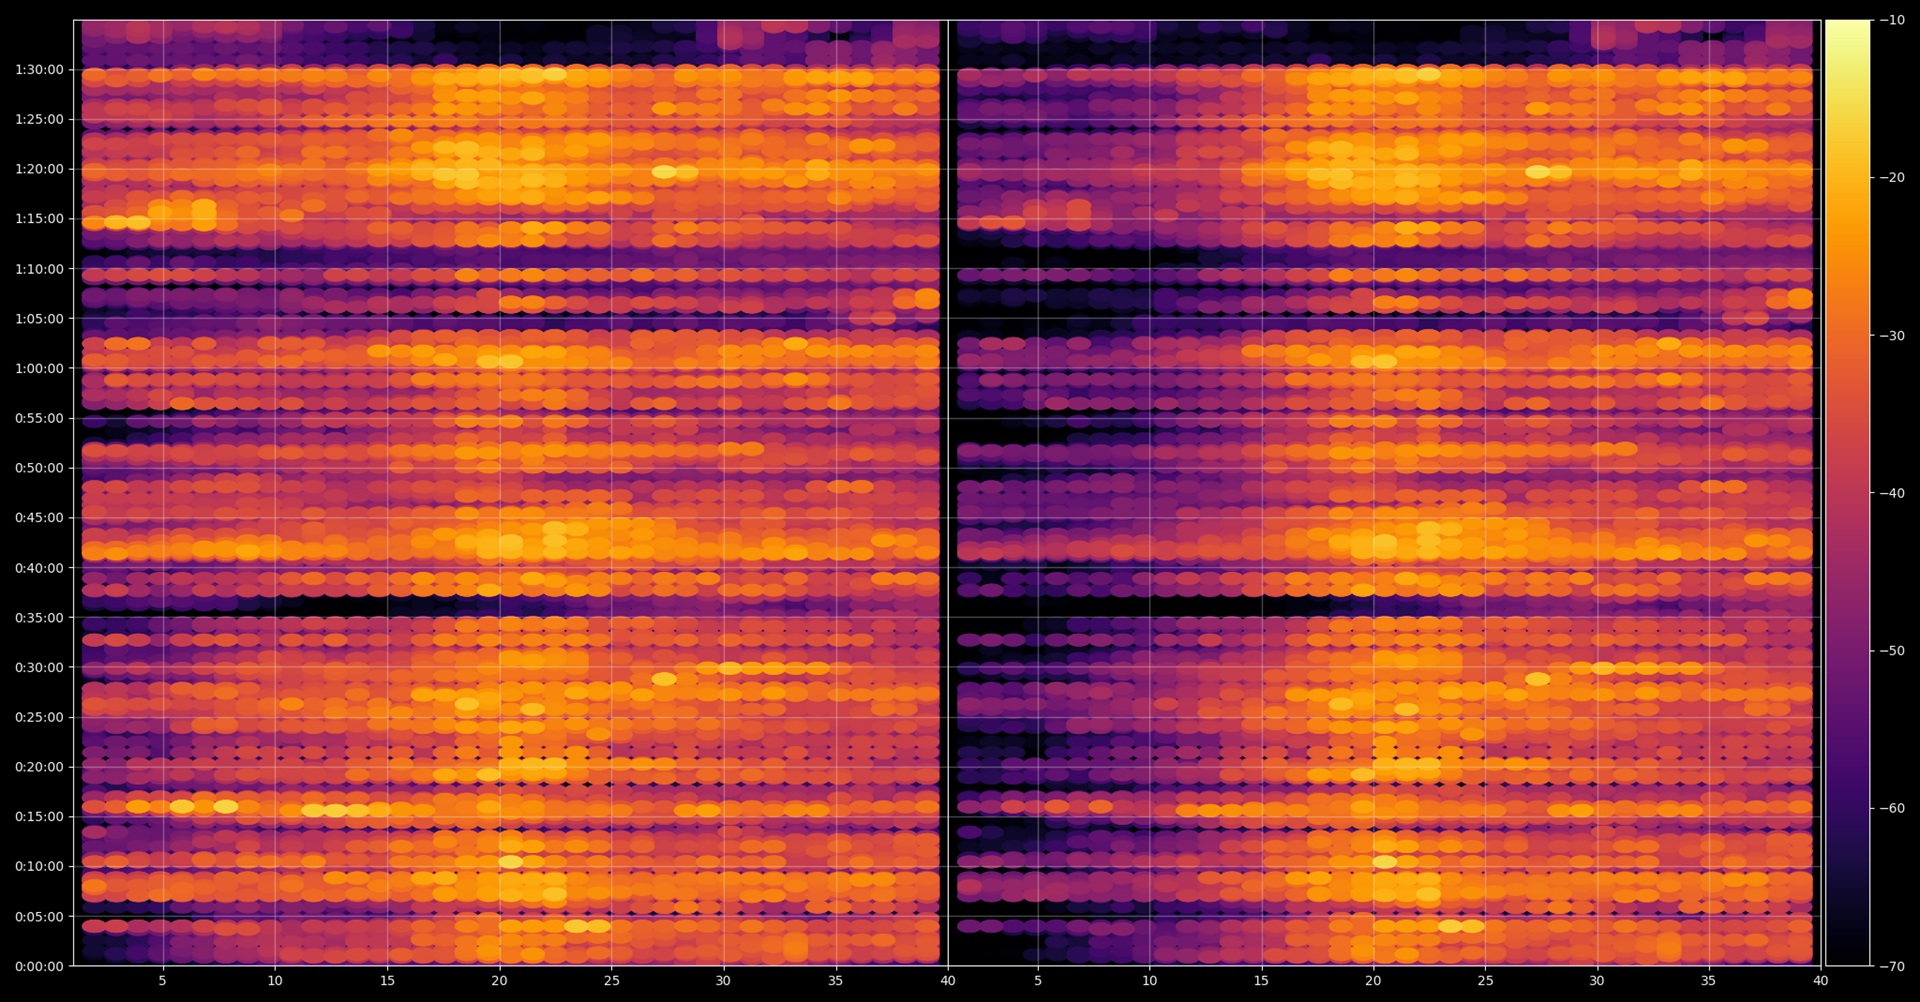The width and height of the screenshot is (1920, 1002).
Task: Select the 0:25:00 time axis label
Action: [x=39, y=717]
